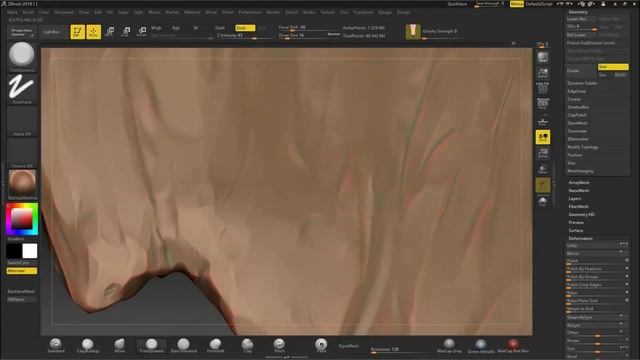This screenshot has width=640, height=360.
Task: Select the Pinch brush
Action: pos(279,345)
